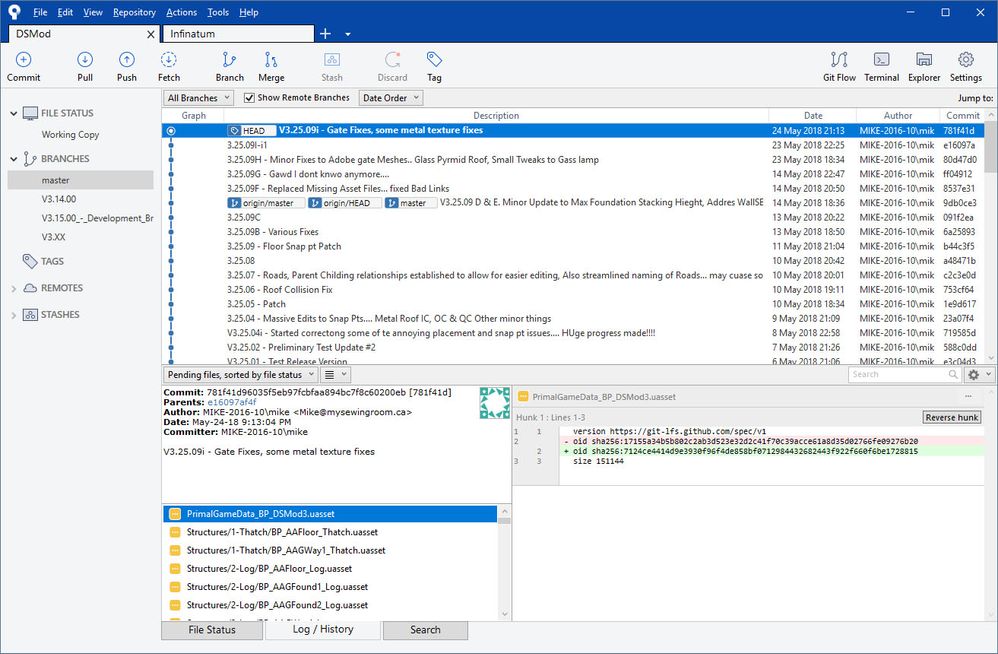Close the DSMod repository tab
Image resolution: width=998 pixels, height=654 pixels.
[x=151, y=34]
